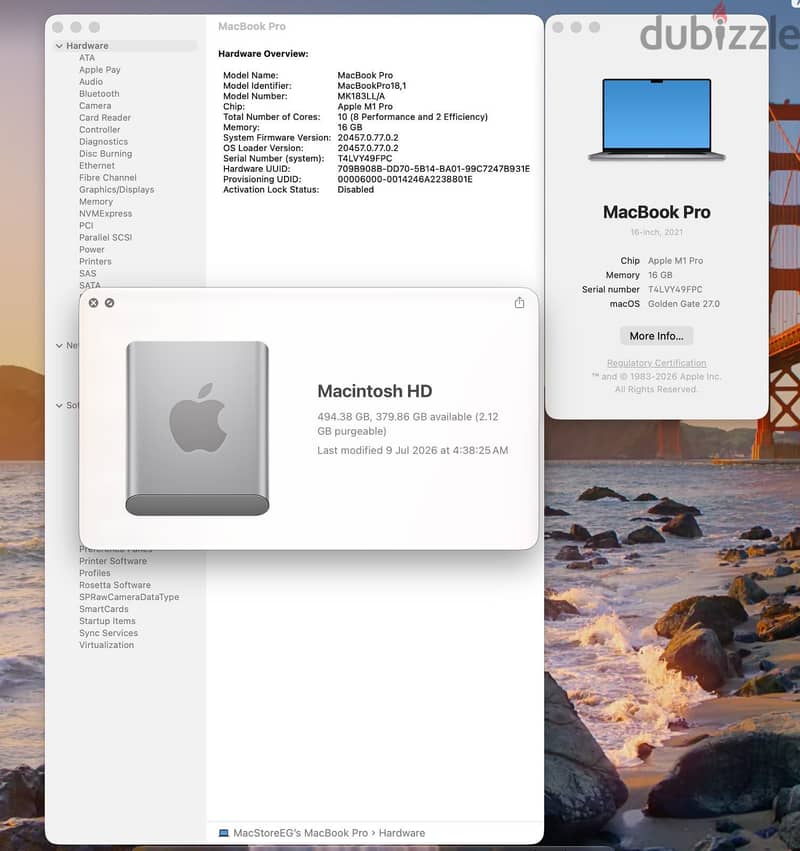Select Ethernet in the sidebar
Image resolution: width=800 pixels, height=851 pixels.
[97, 166]
